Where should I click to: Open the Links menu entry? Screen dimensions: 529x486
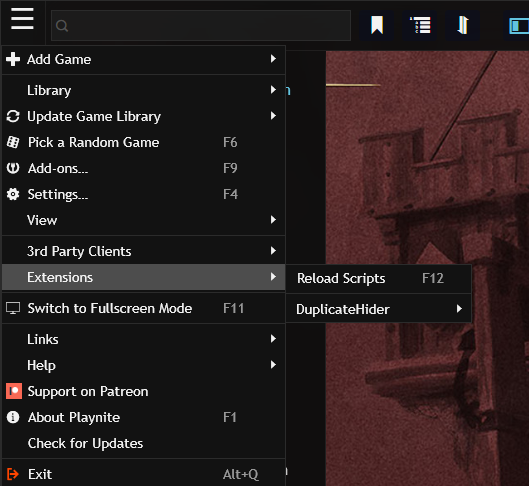pyautogui.click(x=144, y=339)
